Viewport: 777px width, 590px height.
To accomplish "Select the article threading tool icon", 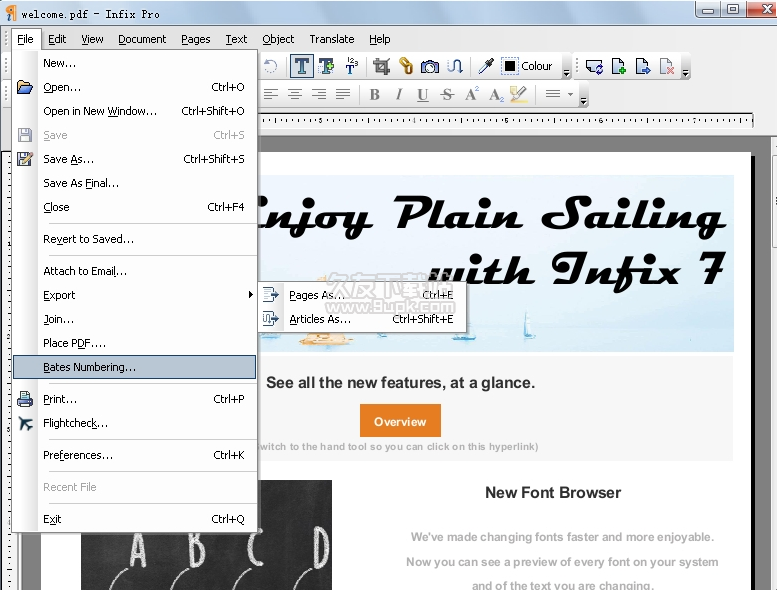I will [x=455, y=66].
